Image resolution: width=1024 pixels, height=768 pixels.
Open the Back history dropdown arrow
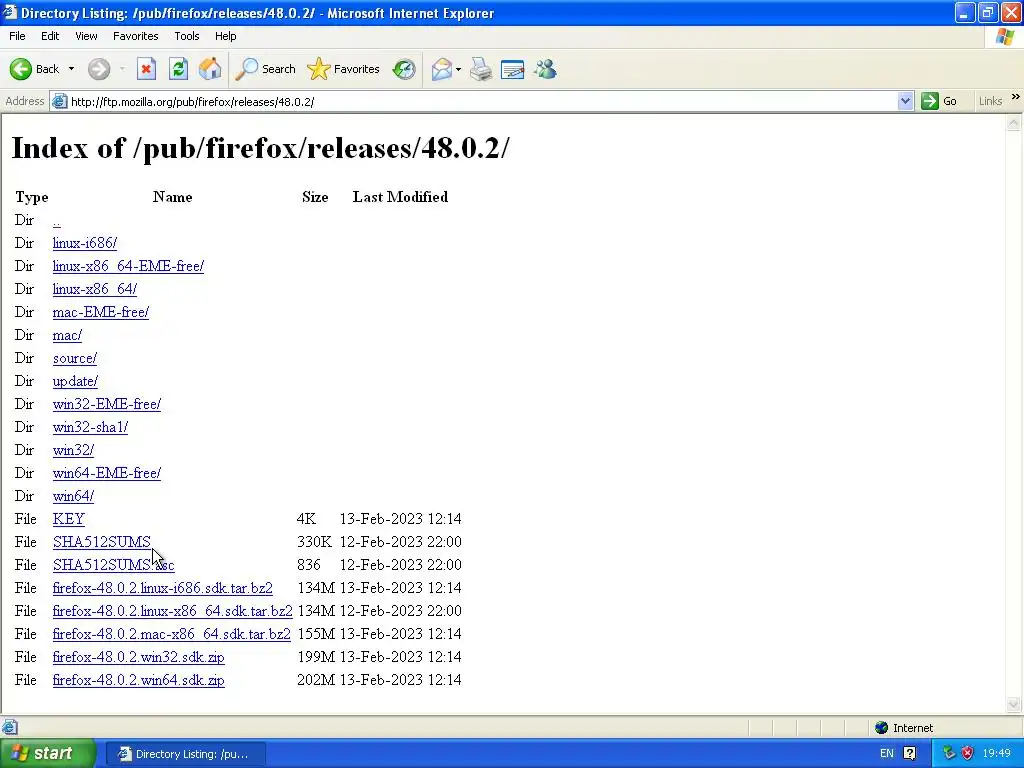pos(71,69)
